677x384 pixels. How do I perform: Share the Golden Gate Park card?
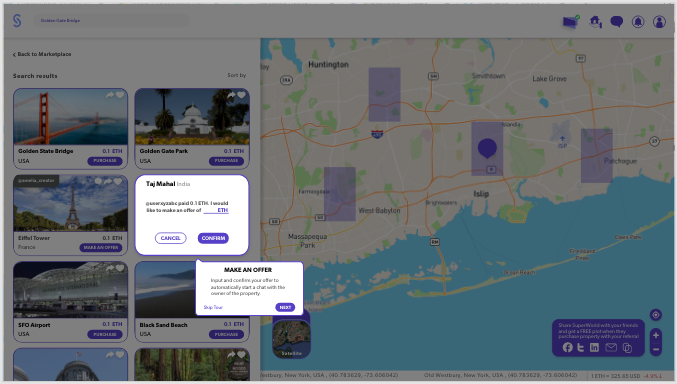click(231, 95)
